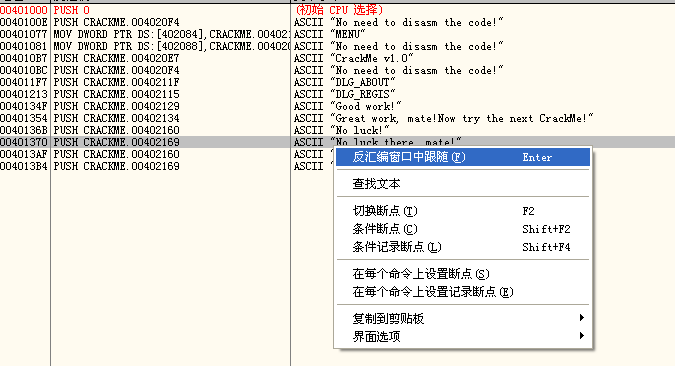Open 界面选项 submenu
Viewport: 675px width, 366px height.
[x=462, y=337]
